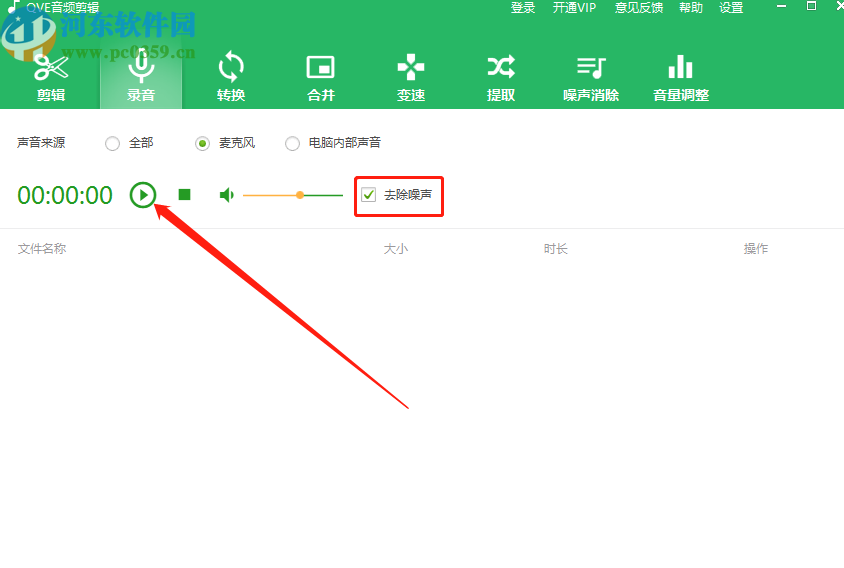Mute using the speaker volume icon
The height and width of the screenshot is (568, 844).
click(x=227, y=195)
